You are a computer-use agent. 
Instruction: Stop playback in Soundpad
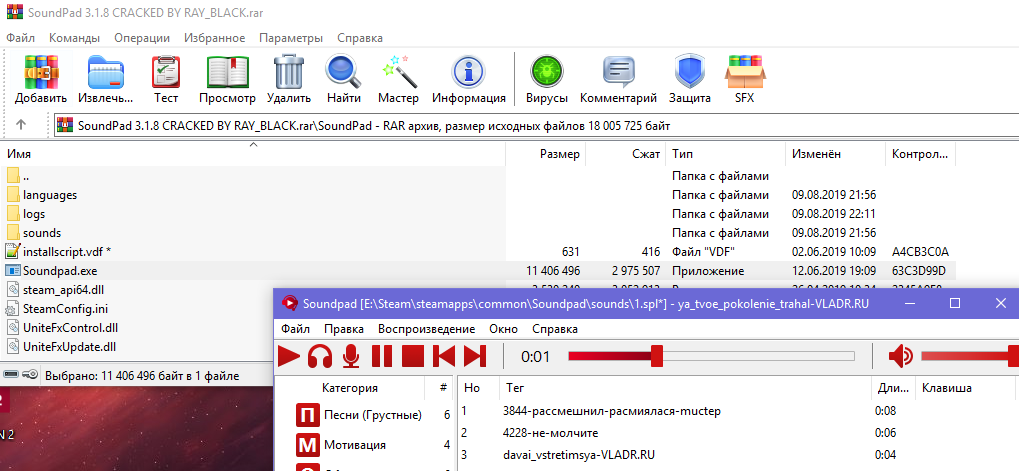(413, 356)
